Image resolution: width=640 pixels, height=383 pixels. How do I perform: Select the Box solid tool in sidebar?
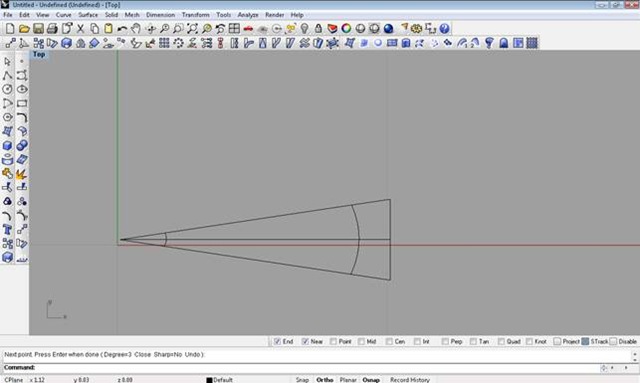[x=7, y=145]
